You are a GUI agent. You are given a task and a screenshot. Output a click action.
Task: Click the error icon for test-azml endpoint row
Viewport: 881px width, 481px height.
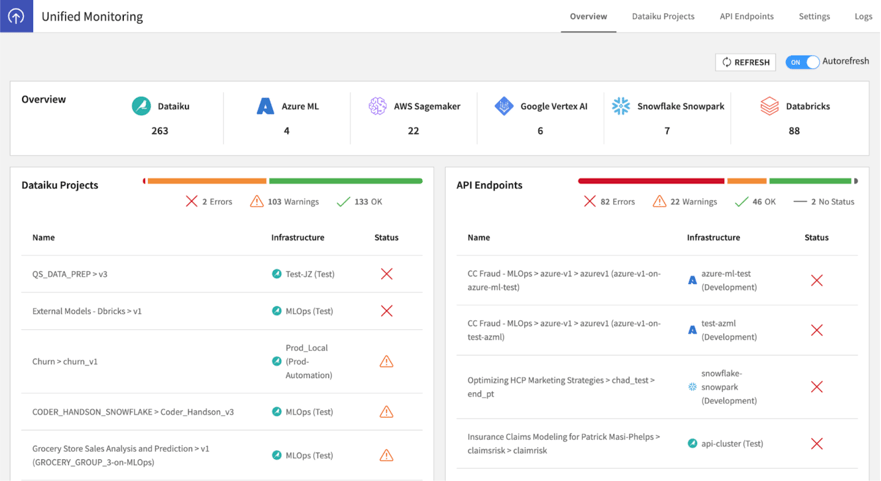click(x=817, y=330)
